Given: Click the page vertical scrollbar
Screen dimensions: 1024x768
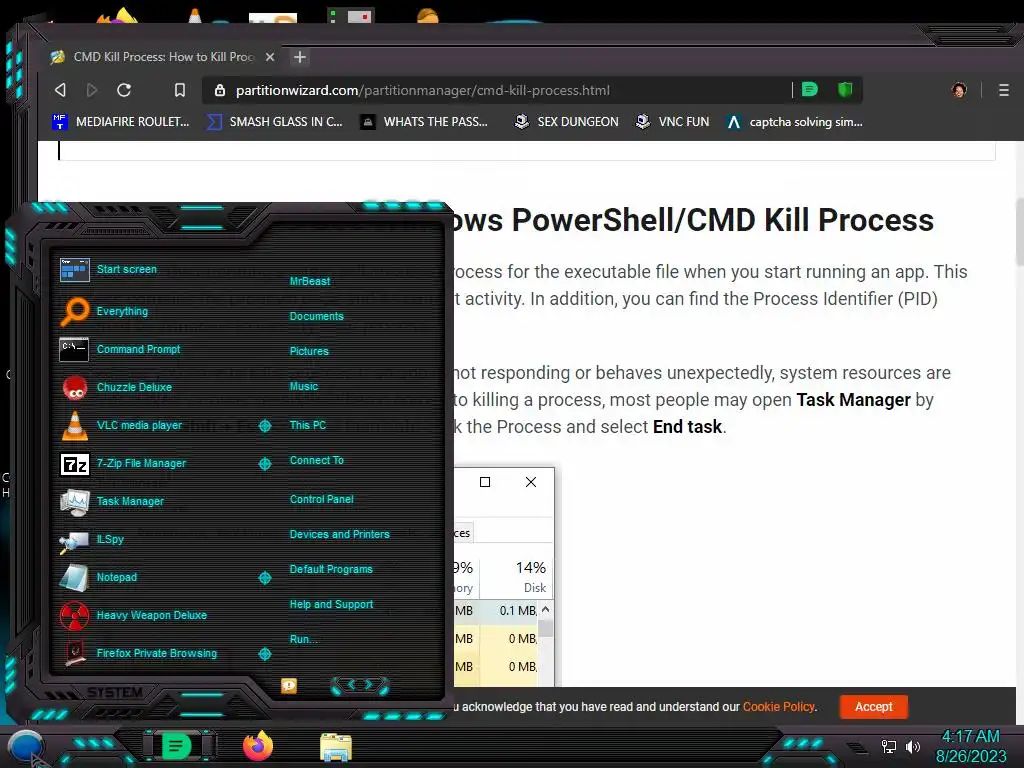Looking at the screenshot, I should pos(1019,232).
